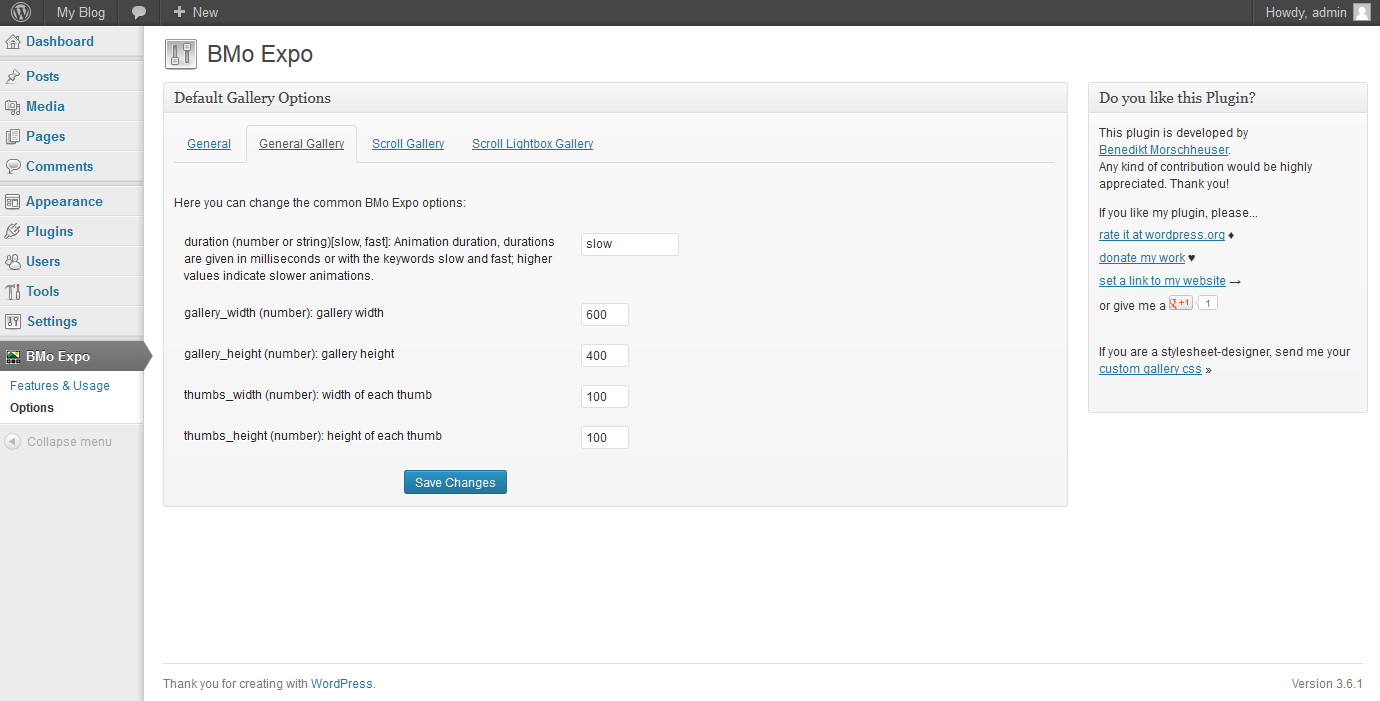1380x701 pixels.
Task: Click the gallery_height input field
Action: coord(605,355)
